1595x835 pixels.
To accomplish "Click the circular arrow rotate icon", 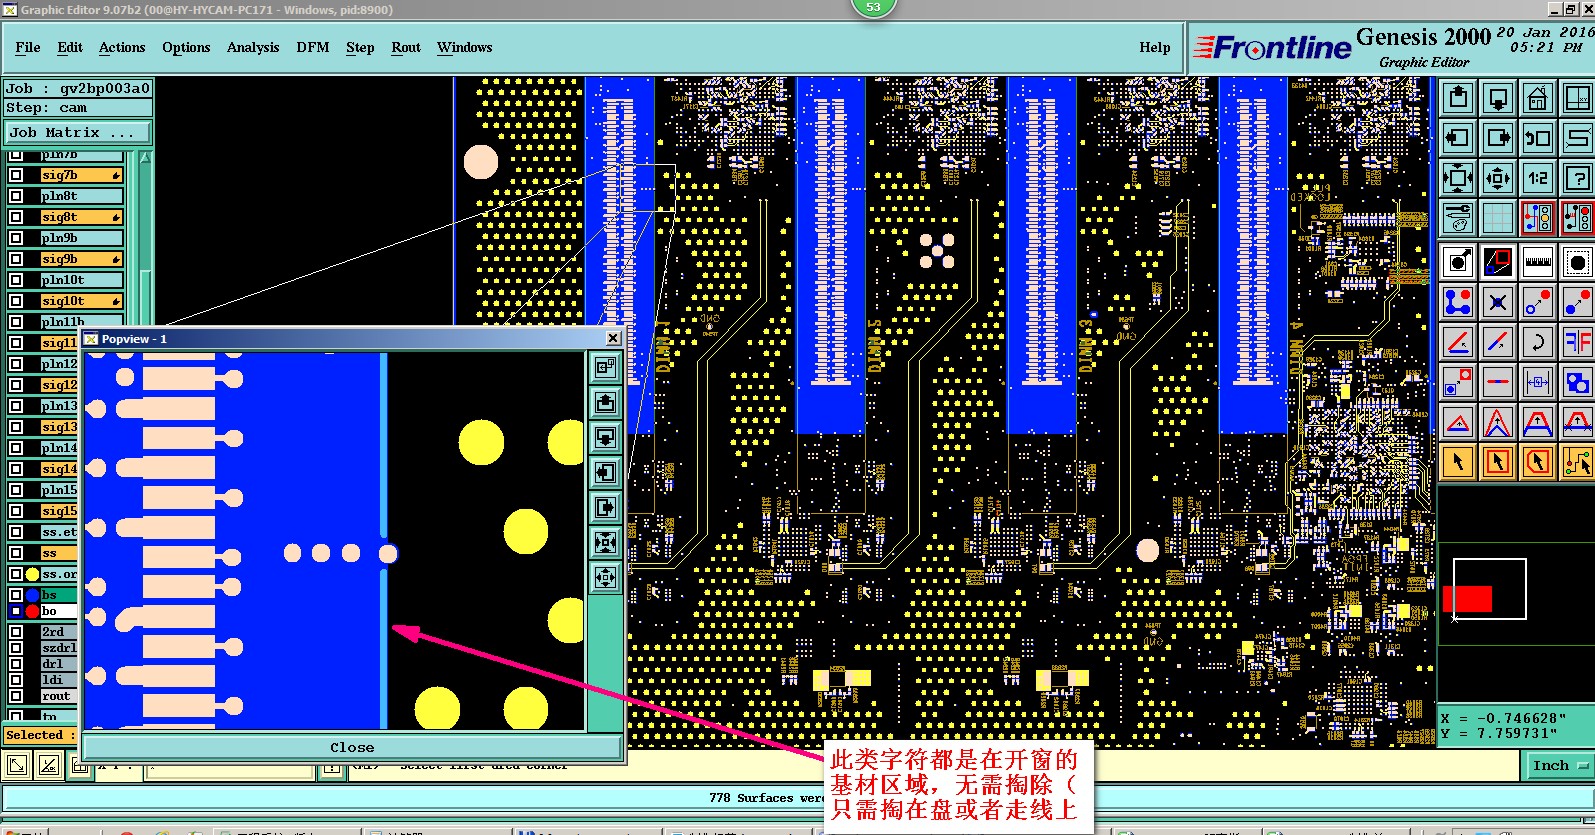I will coord(1537,342).
